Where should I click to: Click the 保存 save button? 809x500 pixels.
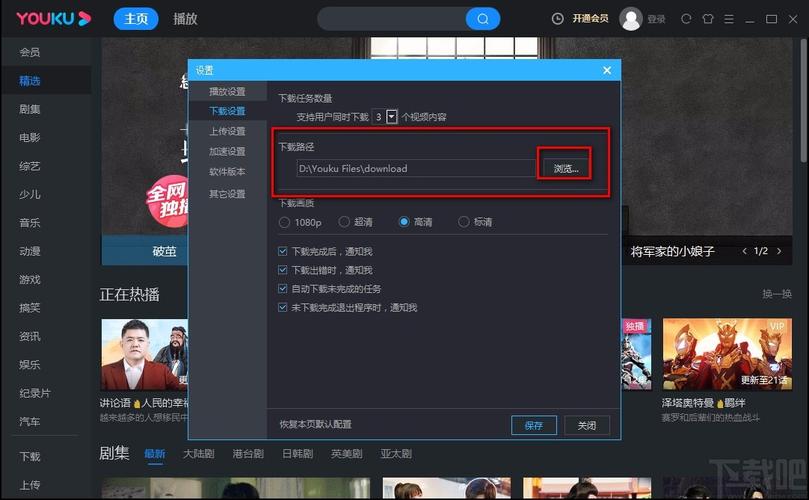click(x=533, y=425)
